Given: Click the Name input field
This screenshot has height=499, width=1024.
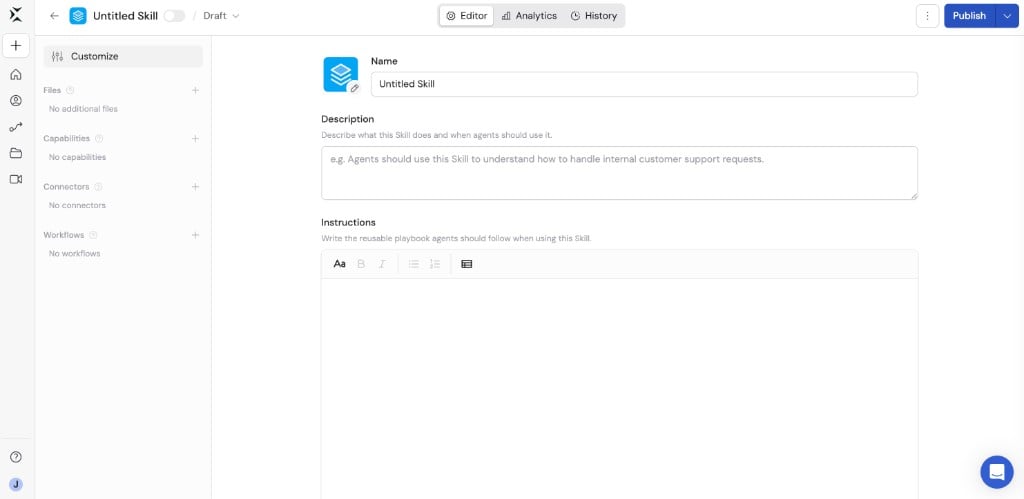Looking at the screenshot, I should pyautogui.click(x=644, y=84).
